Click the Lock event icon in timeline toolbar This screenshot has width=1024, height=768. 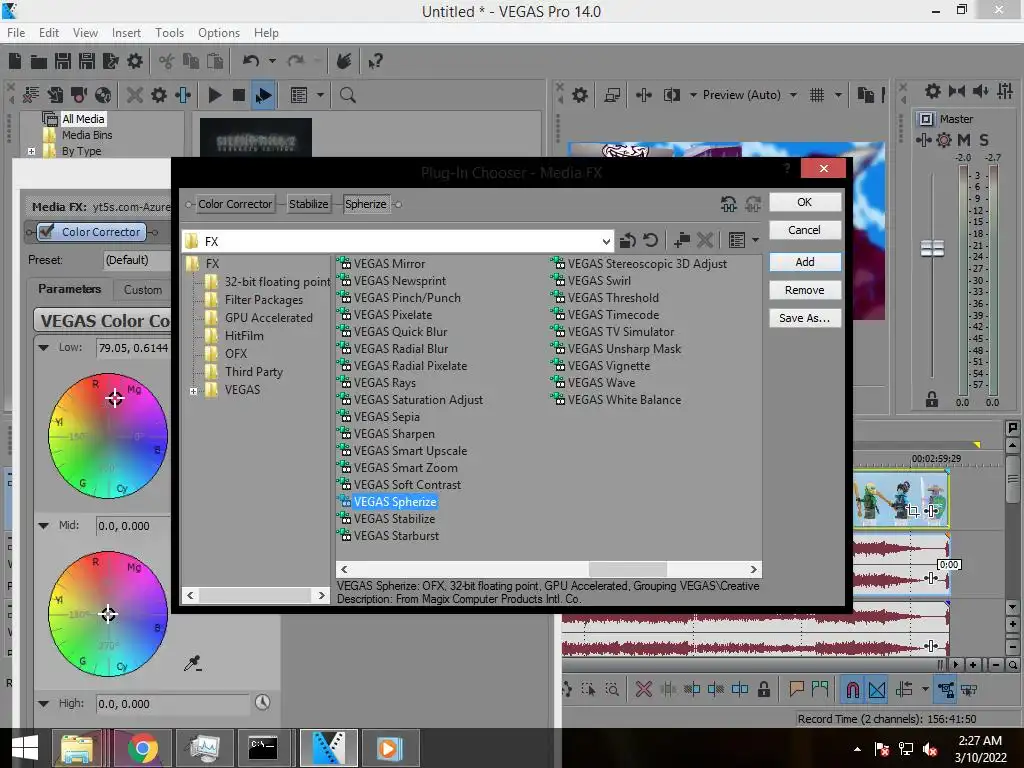point(763,690)
